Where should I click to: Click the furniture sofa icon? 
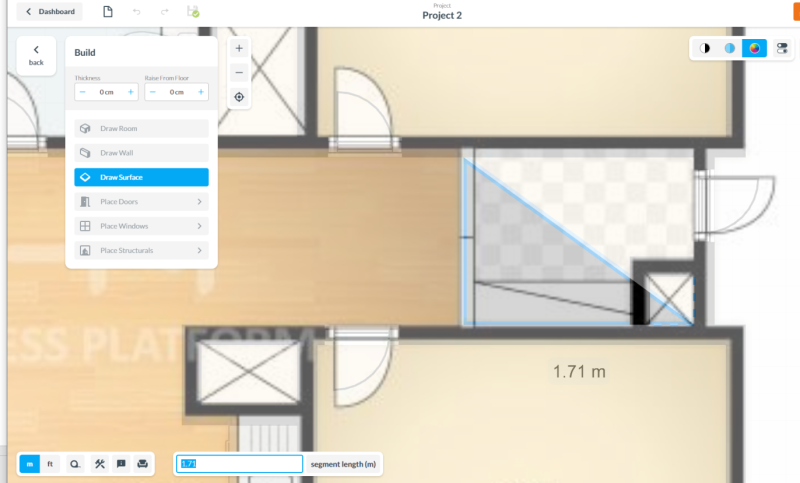(x=142, y=464)
